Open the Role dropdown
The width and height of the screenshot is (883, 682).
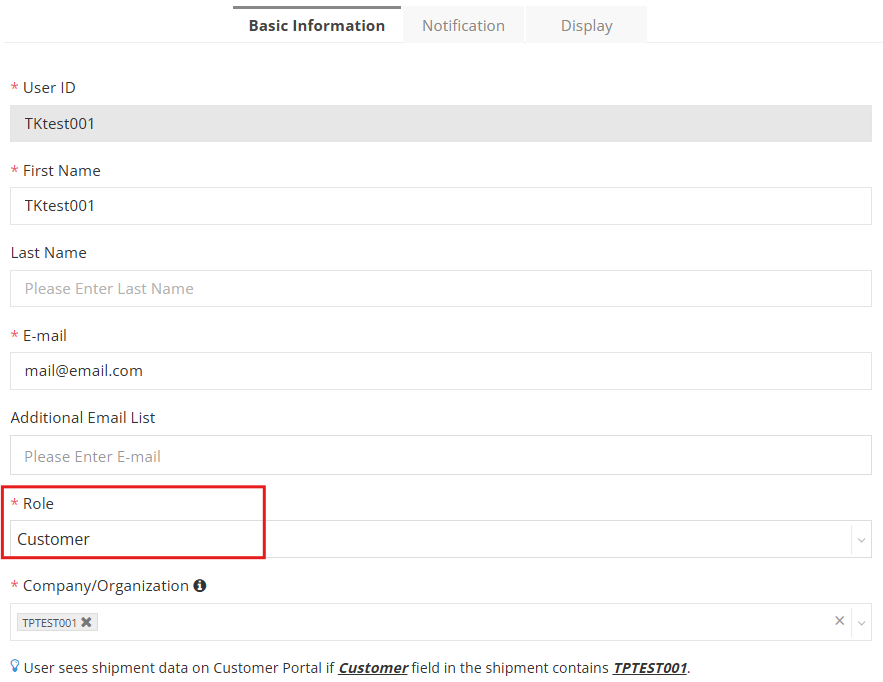(x=861, y=539)
